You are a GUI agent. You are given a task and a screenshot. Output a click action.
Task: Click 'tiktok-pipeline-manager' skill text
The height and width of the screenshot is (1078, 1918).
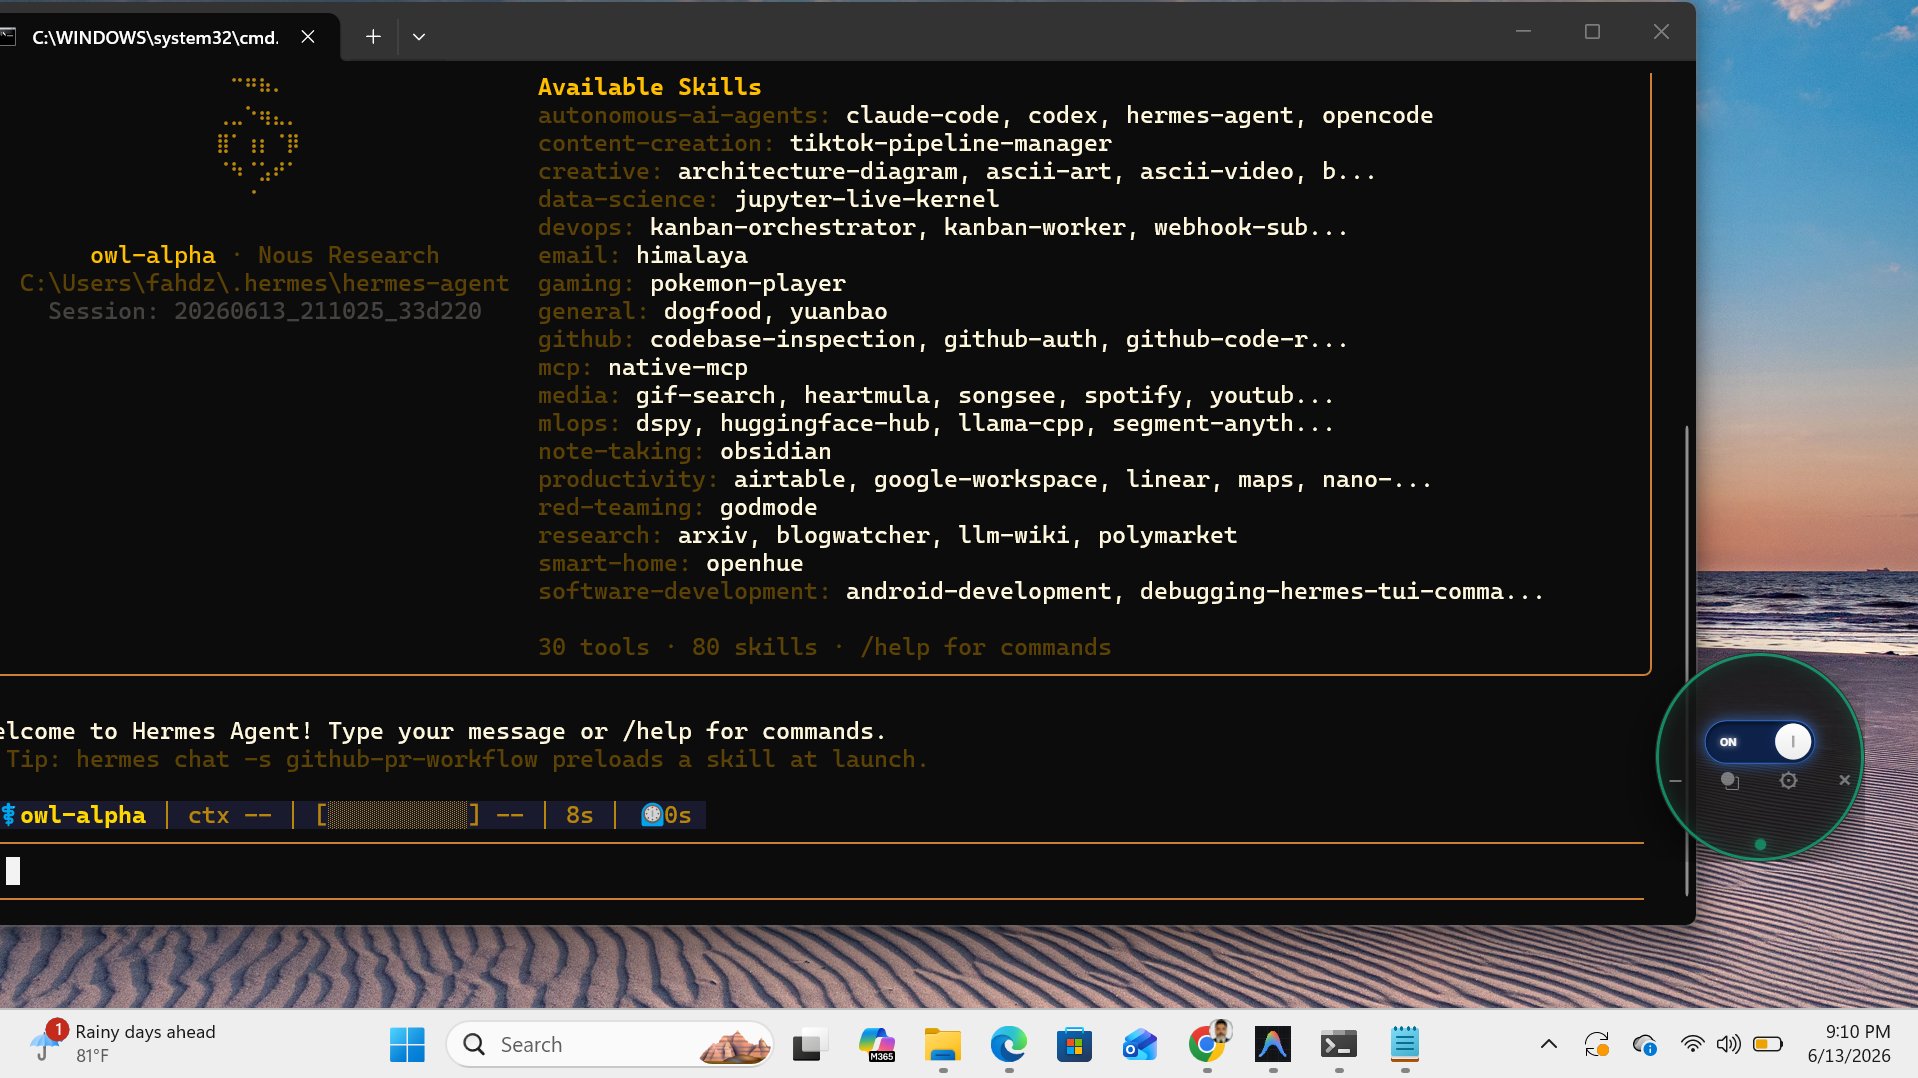click(x=950, y=143)
